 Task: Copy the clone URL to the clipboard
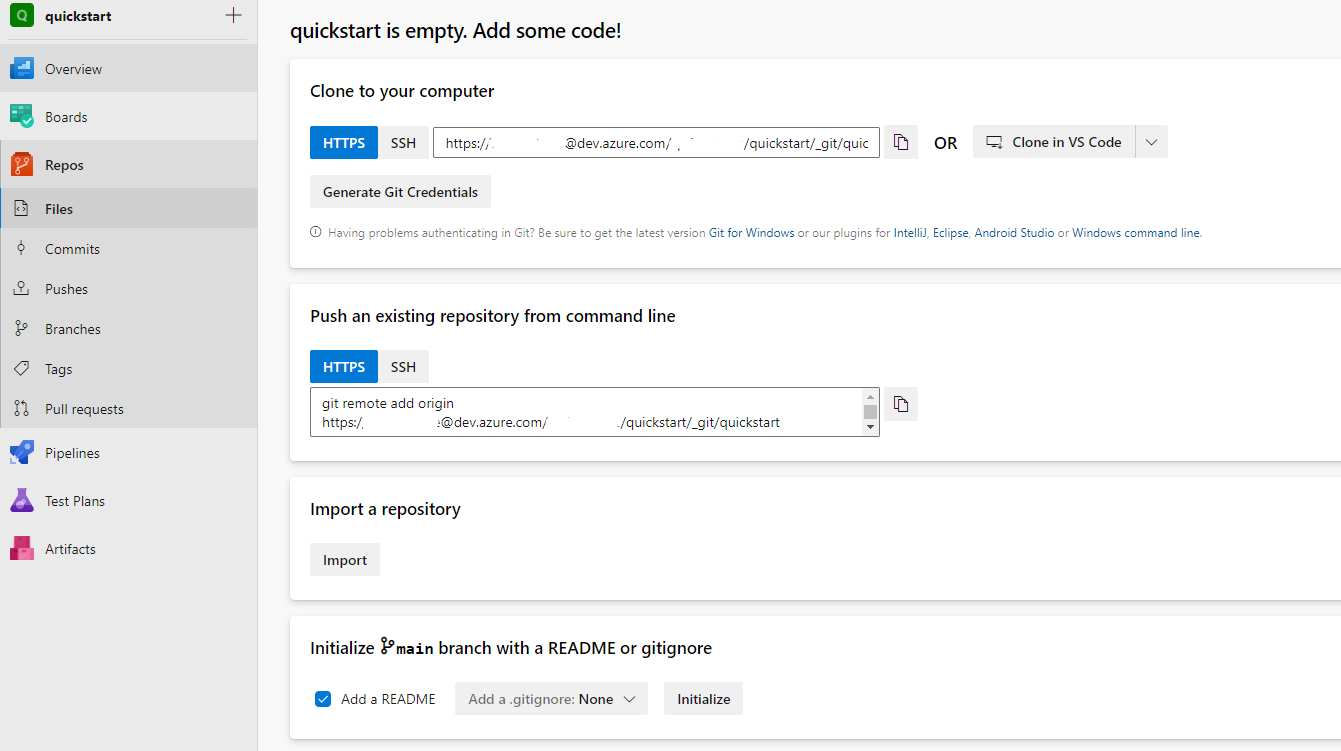(901, 142)
